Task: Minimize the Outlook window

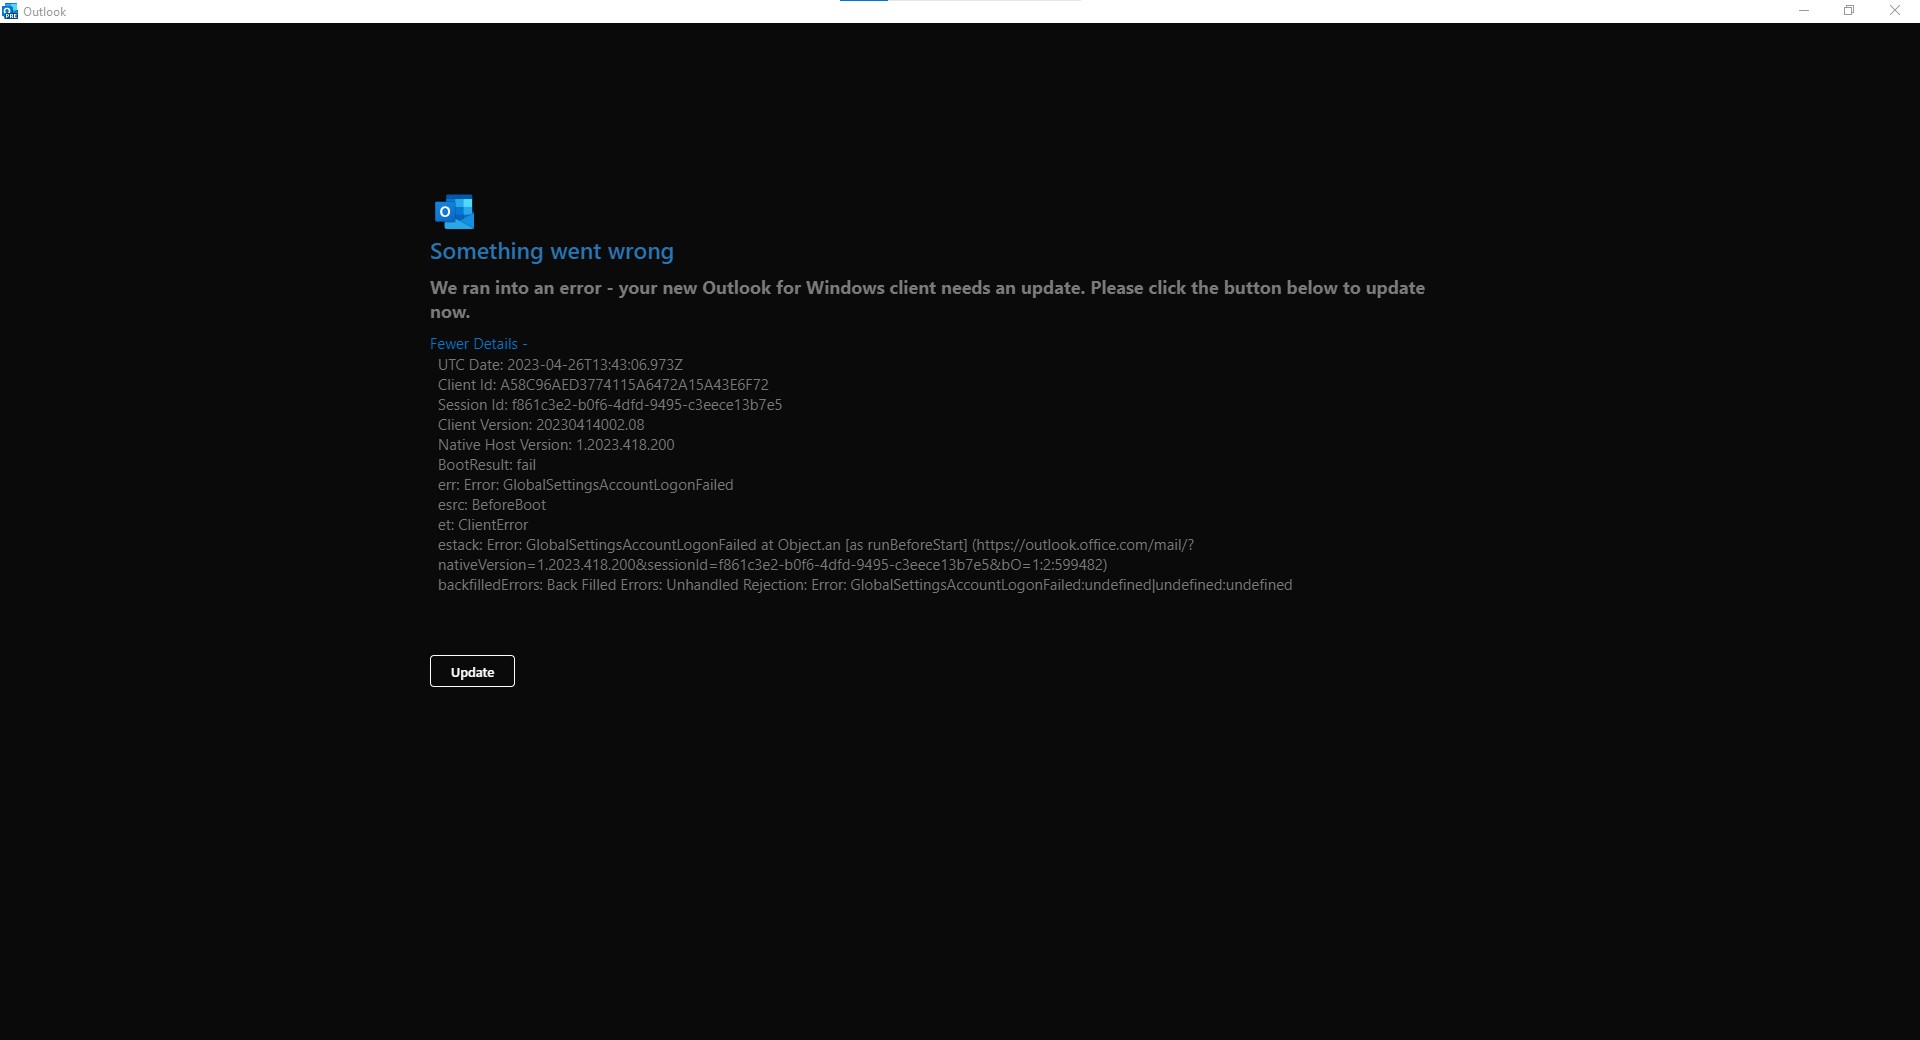Action: [x=1804, y=11]
